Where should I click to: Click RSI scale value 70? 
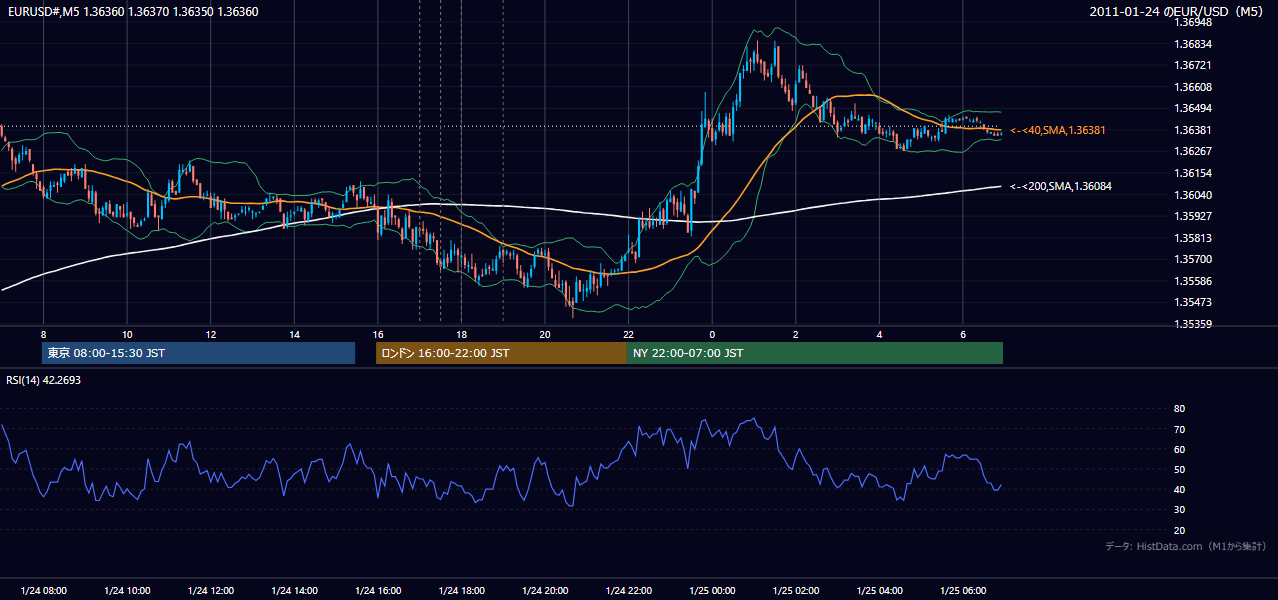tap(1180, 429)
